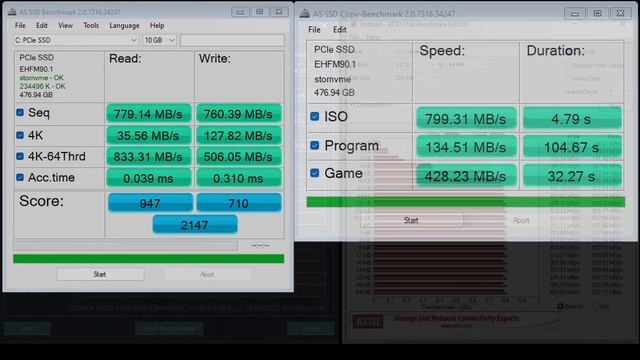The height and width of the screenshot is (360, 640).
Task: Click the write score 710
Action: tap(239, 203)
